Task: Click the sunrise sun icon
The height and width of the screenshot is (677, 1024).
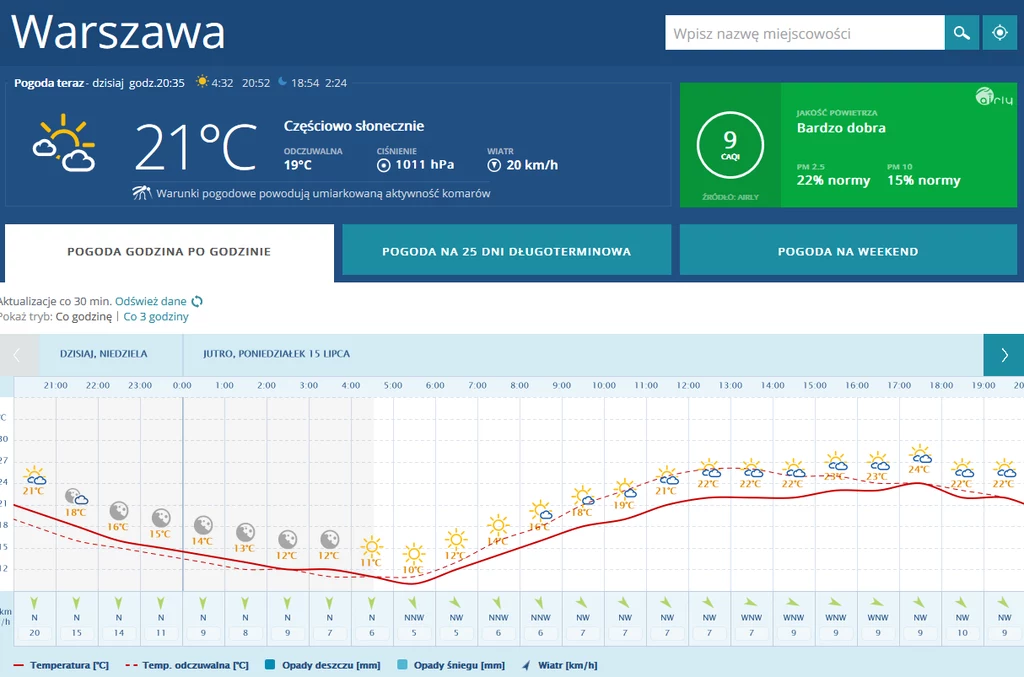Action: coord(202,82)
